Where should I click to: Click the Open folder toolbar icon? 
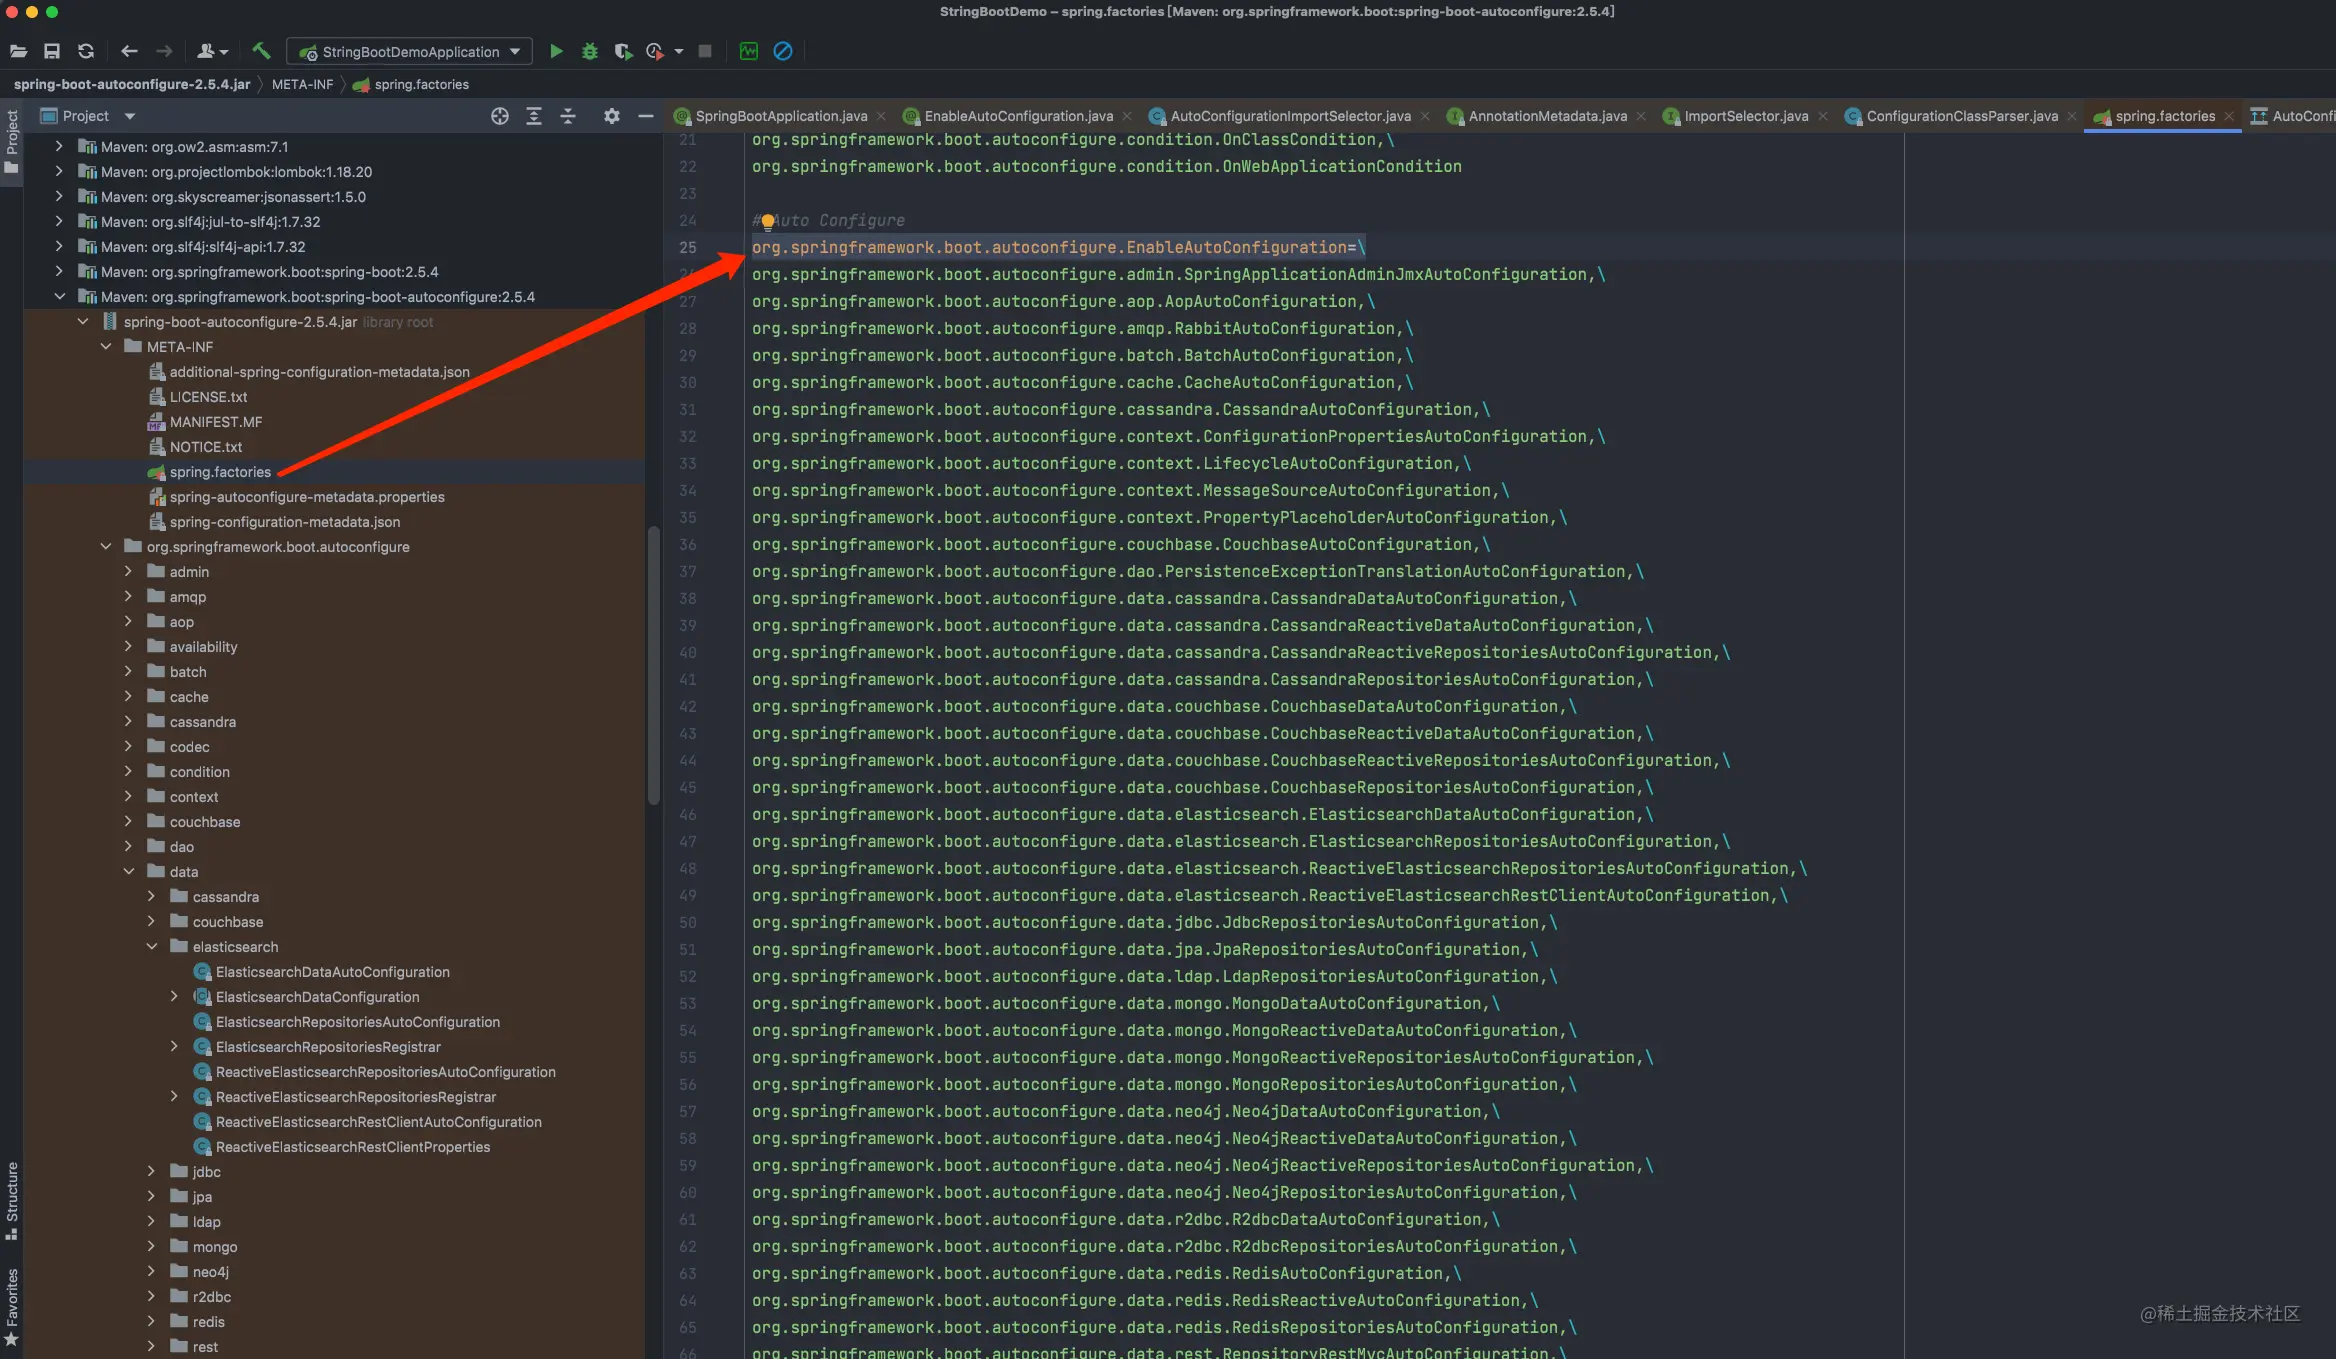click(x=18, y=51)
